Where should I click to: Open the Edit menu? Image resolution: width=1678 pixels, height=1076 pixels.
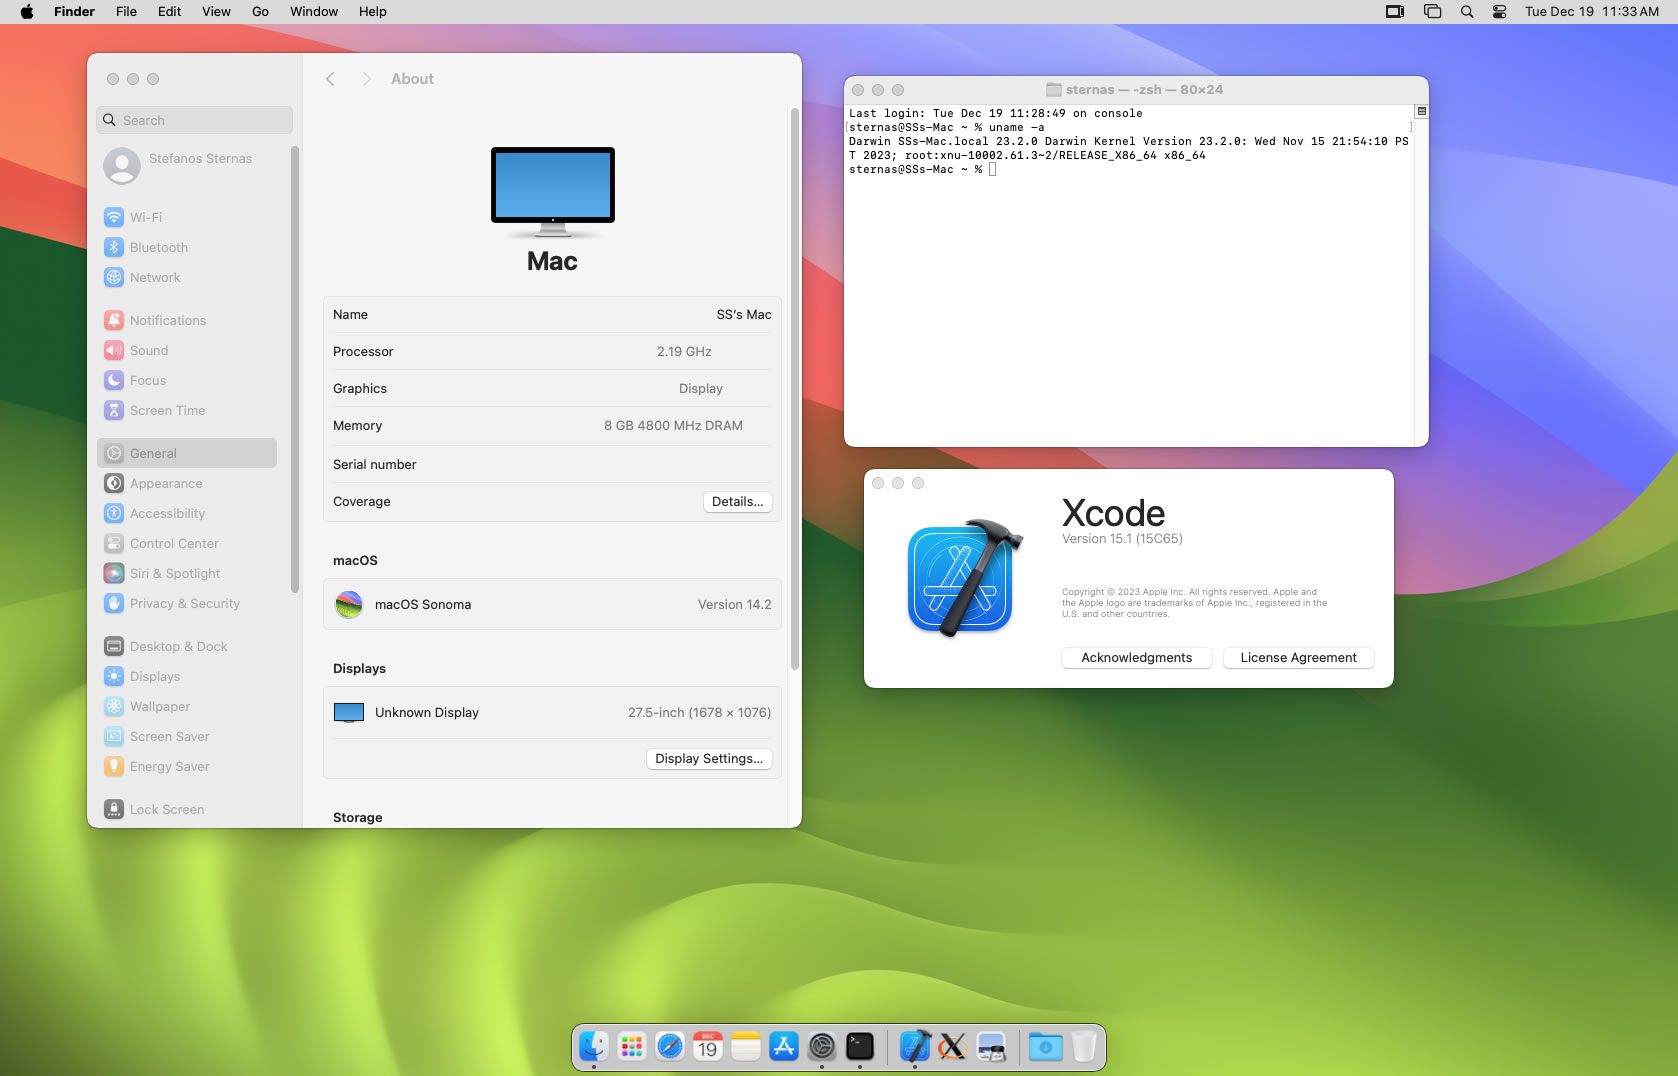click(x=170, y=12)
